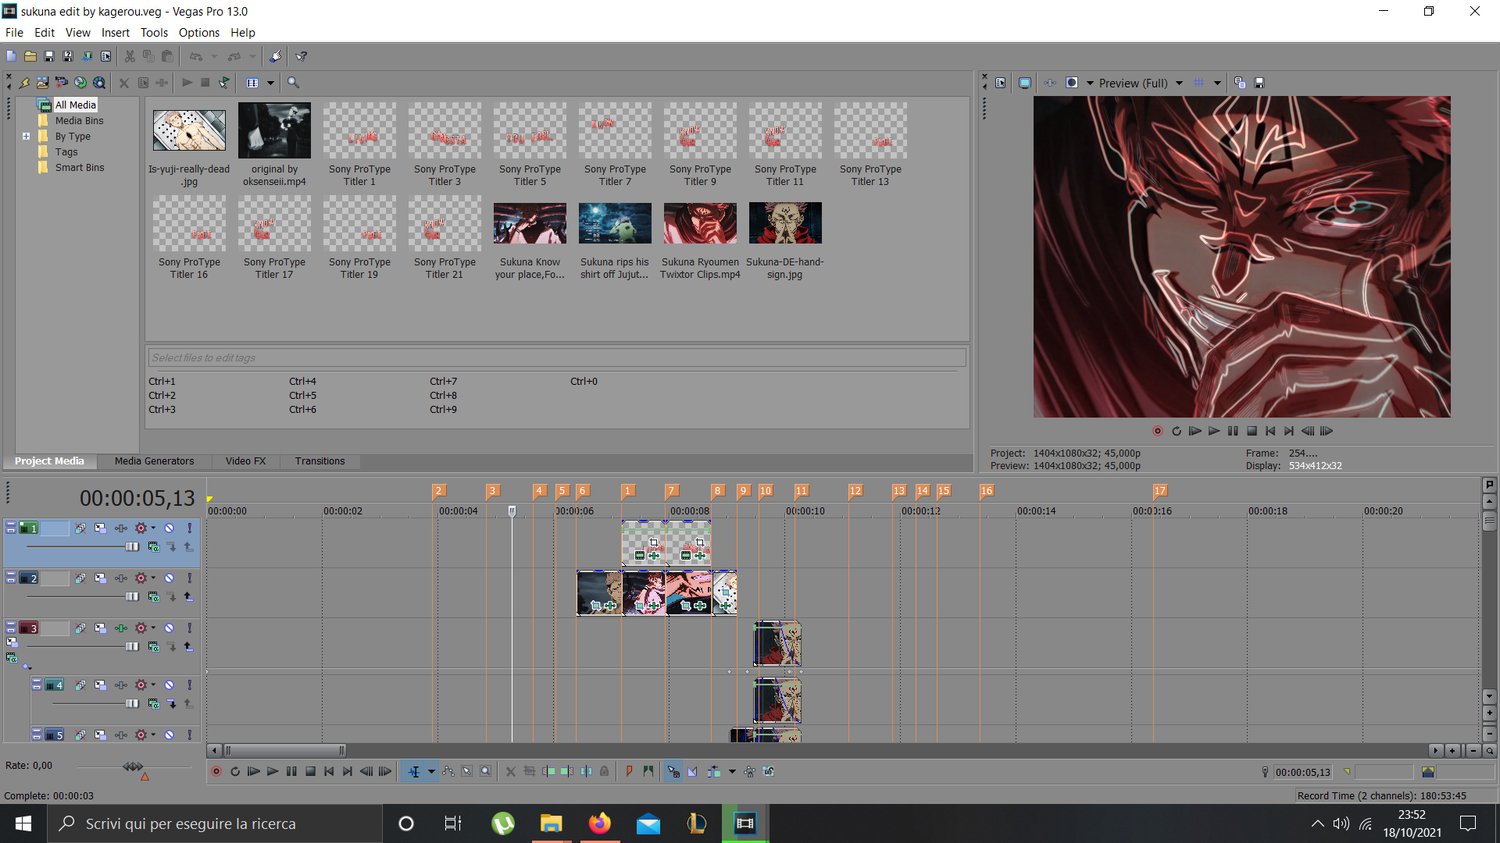
Task: Switch to Media Generators tab
Action: 154,461
